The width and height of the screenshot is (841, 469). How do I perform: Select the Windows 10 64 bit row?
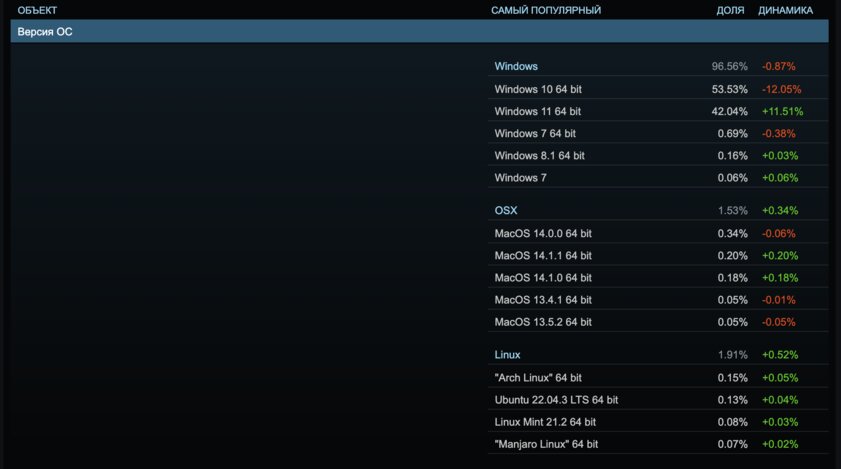pyautogui.click(x=658, y=89)
